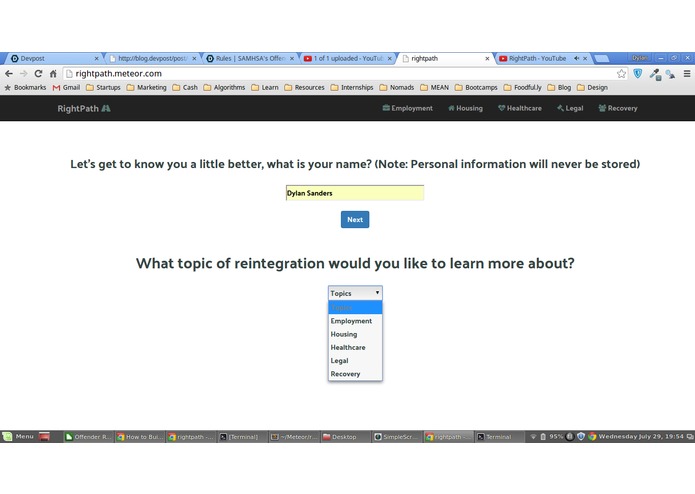Reload the rightpath page
This screenshot has width=695, height=494.
pos(38,74)
